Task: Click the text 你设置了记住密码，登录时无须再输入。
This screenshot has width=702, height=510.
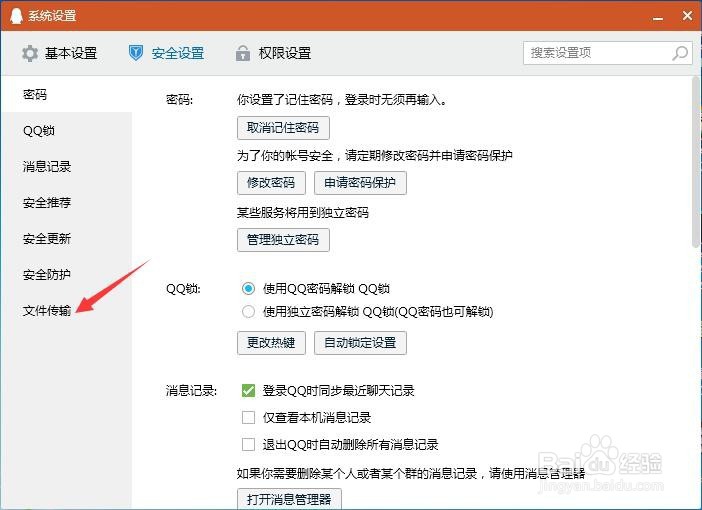Action: click(342, 99)
